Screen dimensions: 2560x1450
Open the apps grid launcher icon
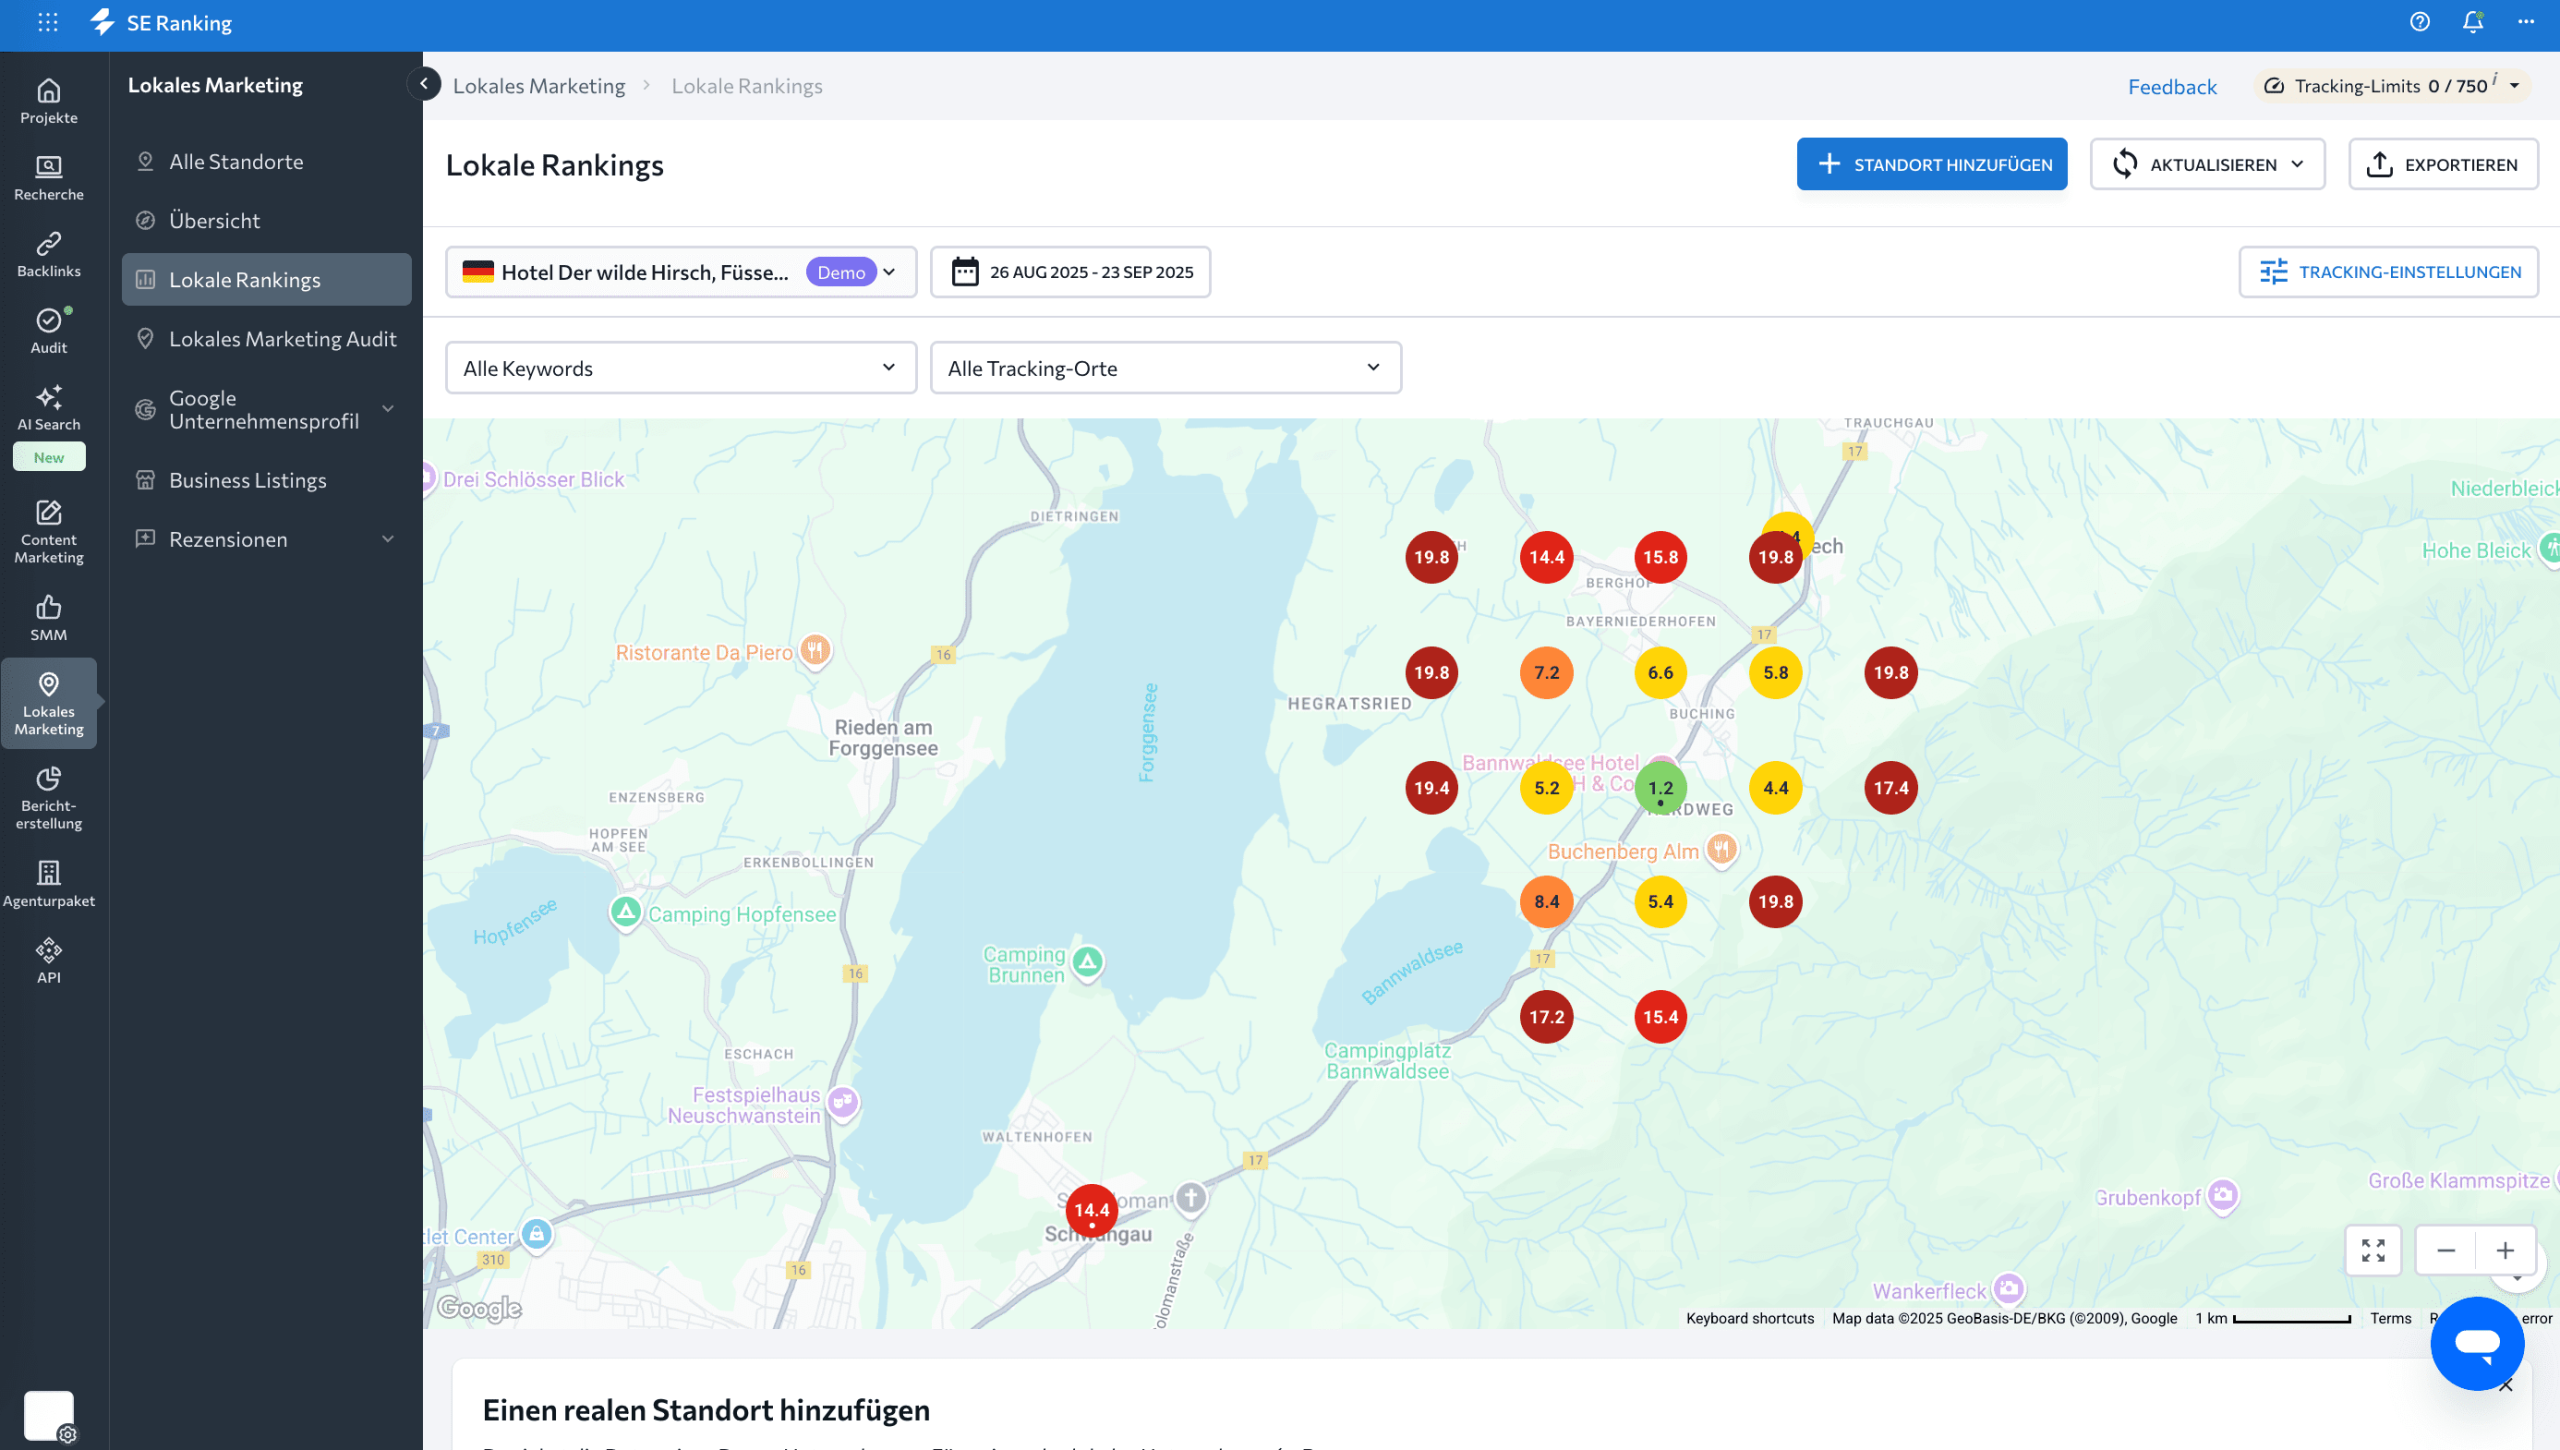click(47, 22)
